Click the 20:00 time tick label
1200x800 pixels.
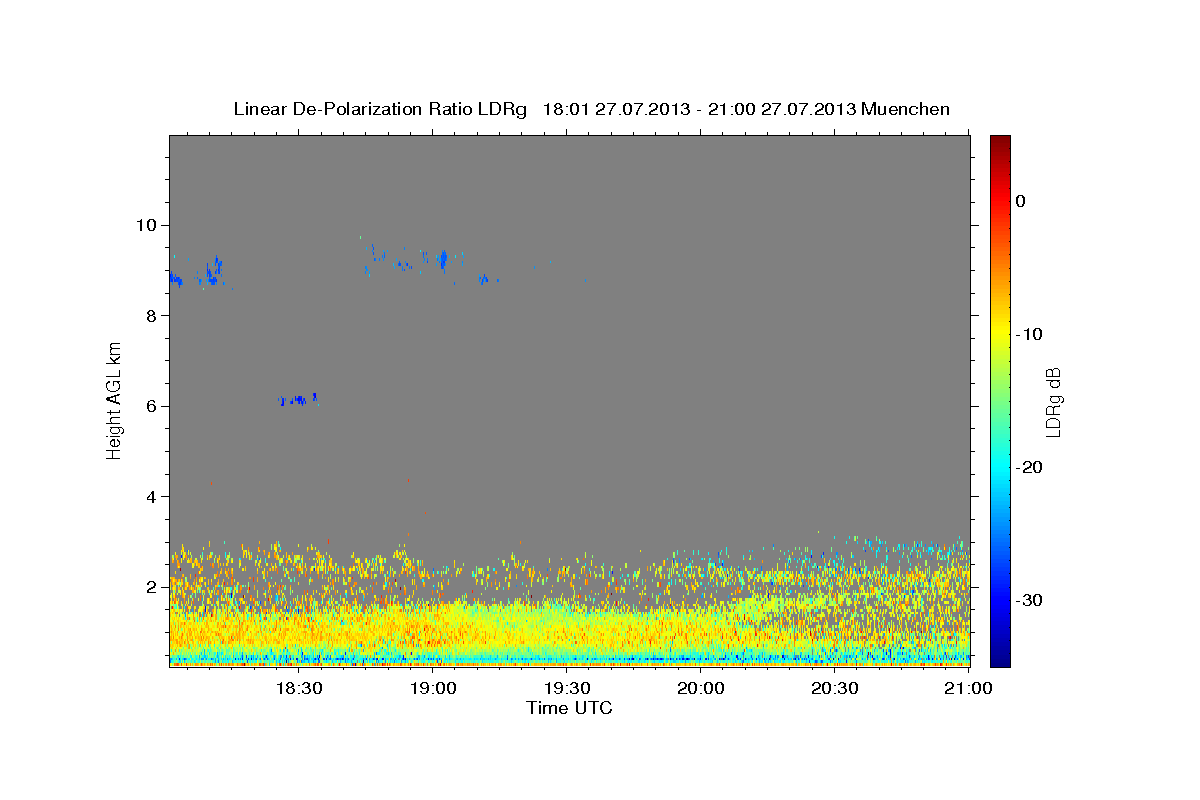click(701, 689)
